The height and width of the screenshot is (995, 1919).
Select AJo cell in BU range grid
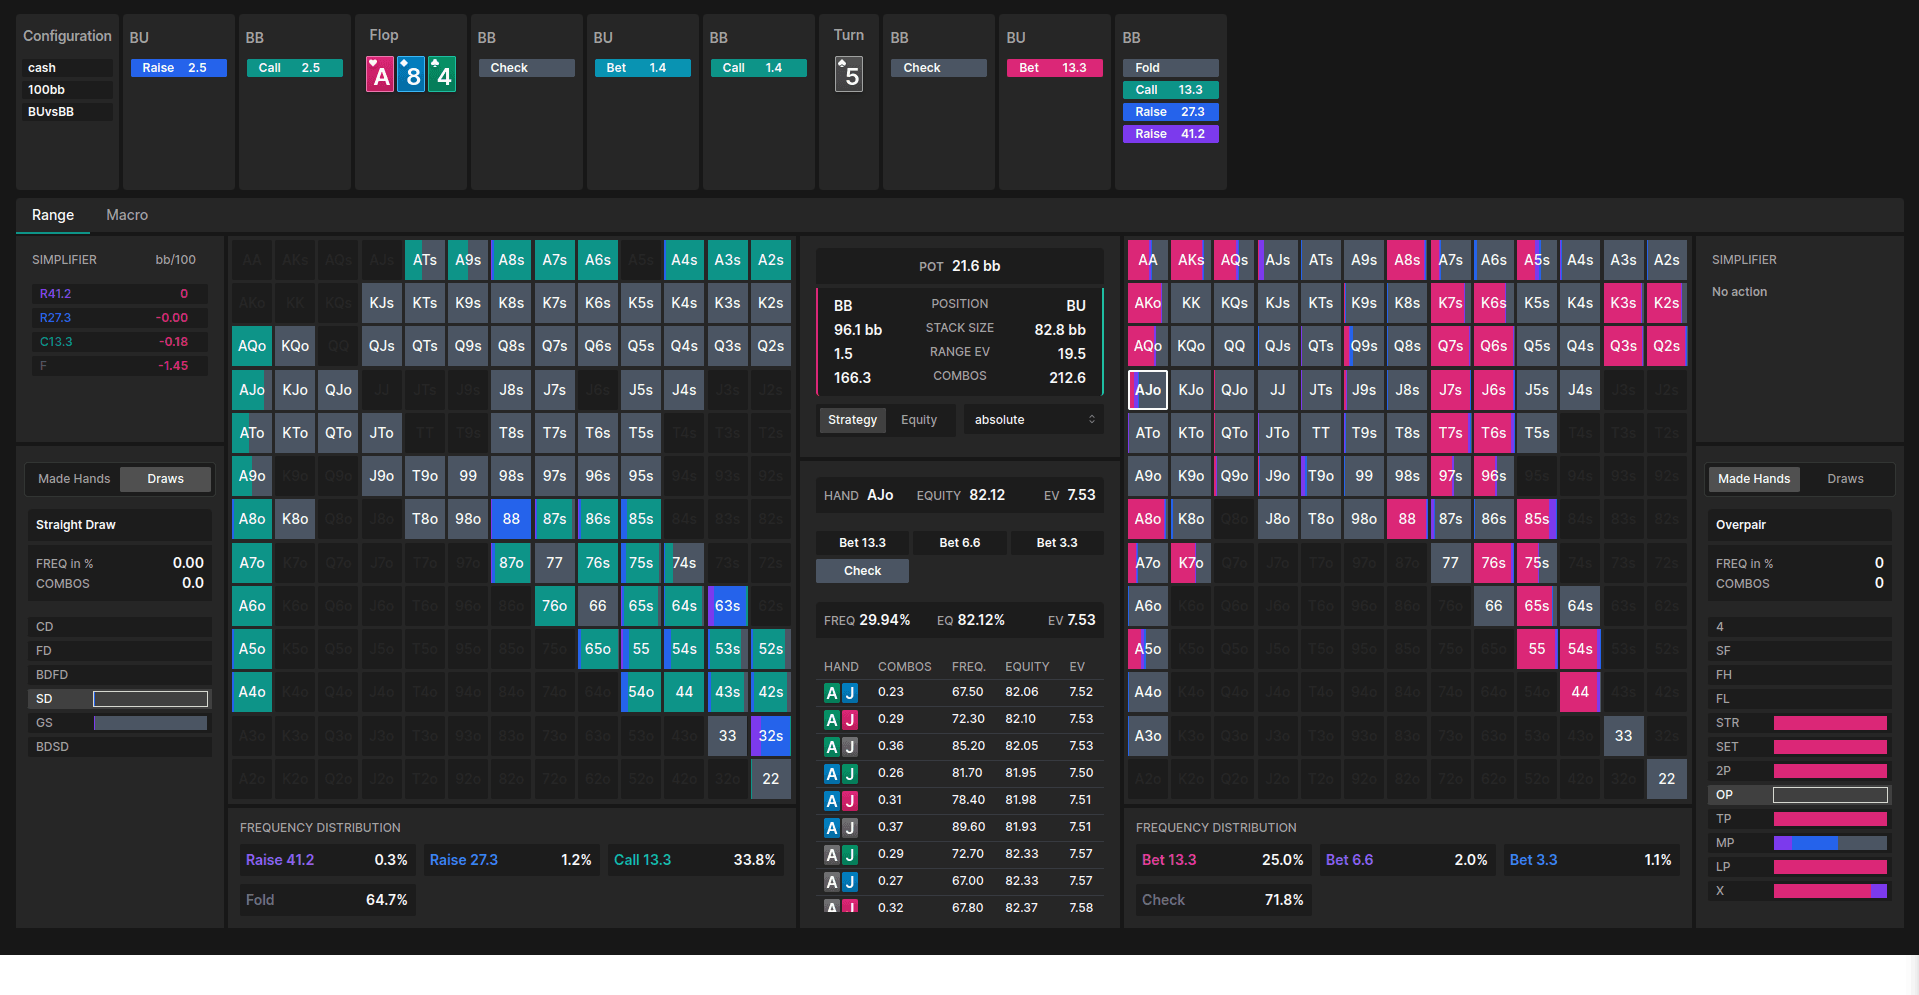[x=1147, y=390]
